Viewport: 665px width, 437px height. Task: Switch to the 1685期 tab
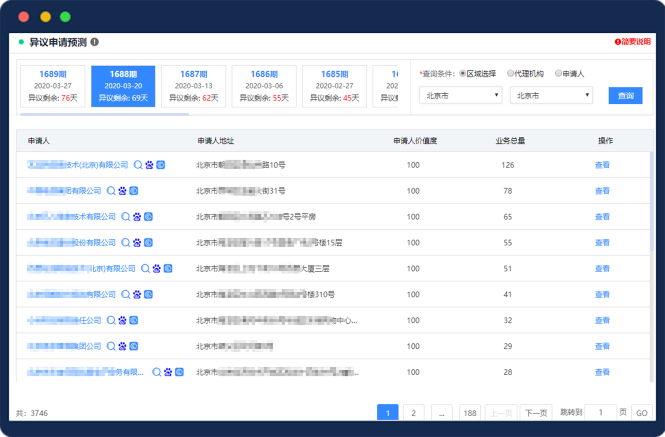coord(334,86)
